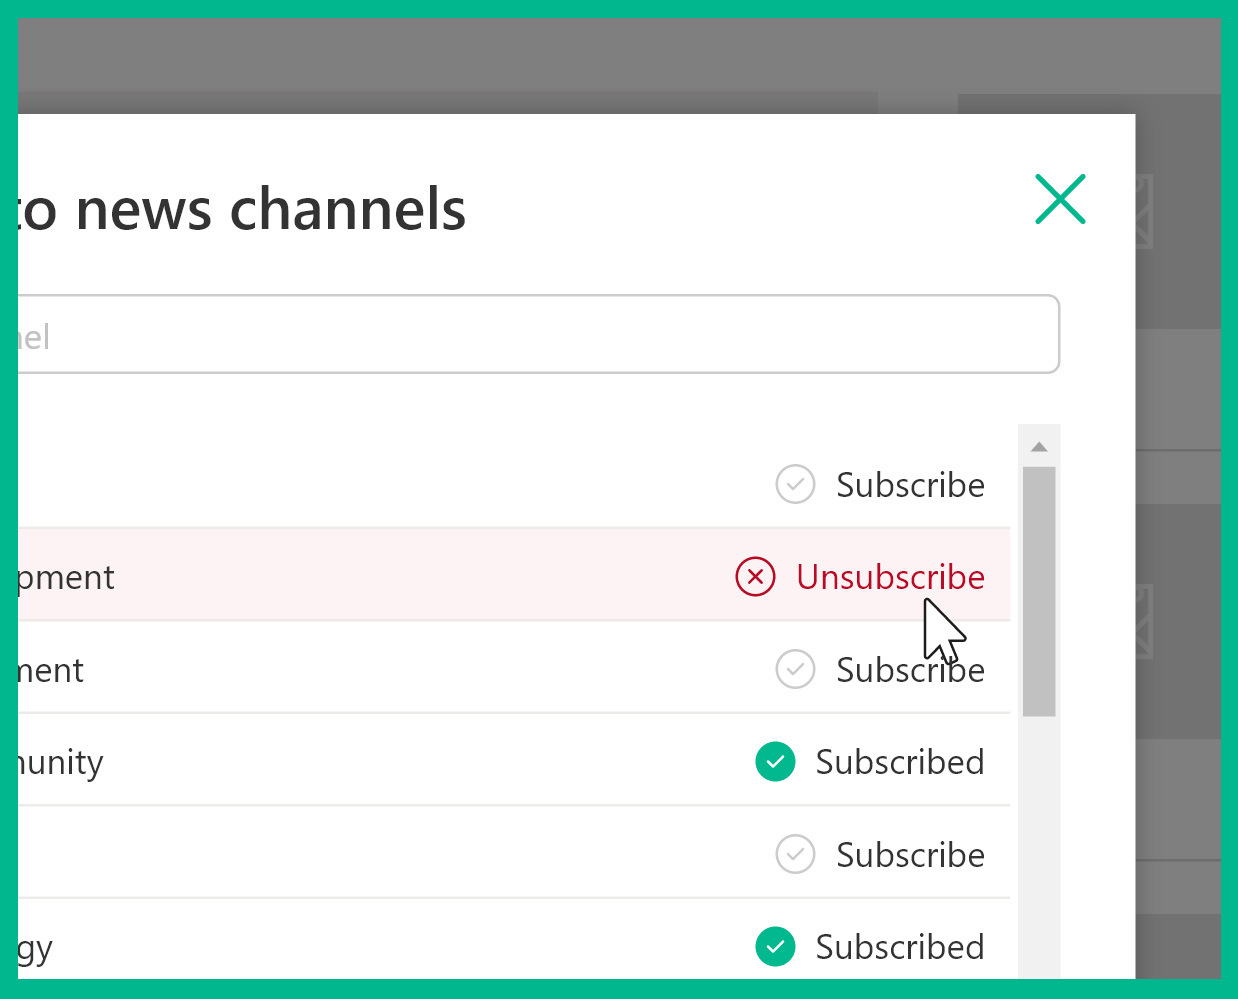Click grey check icon in row above "gy"

pos(795,855)
